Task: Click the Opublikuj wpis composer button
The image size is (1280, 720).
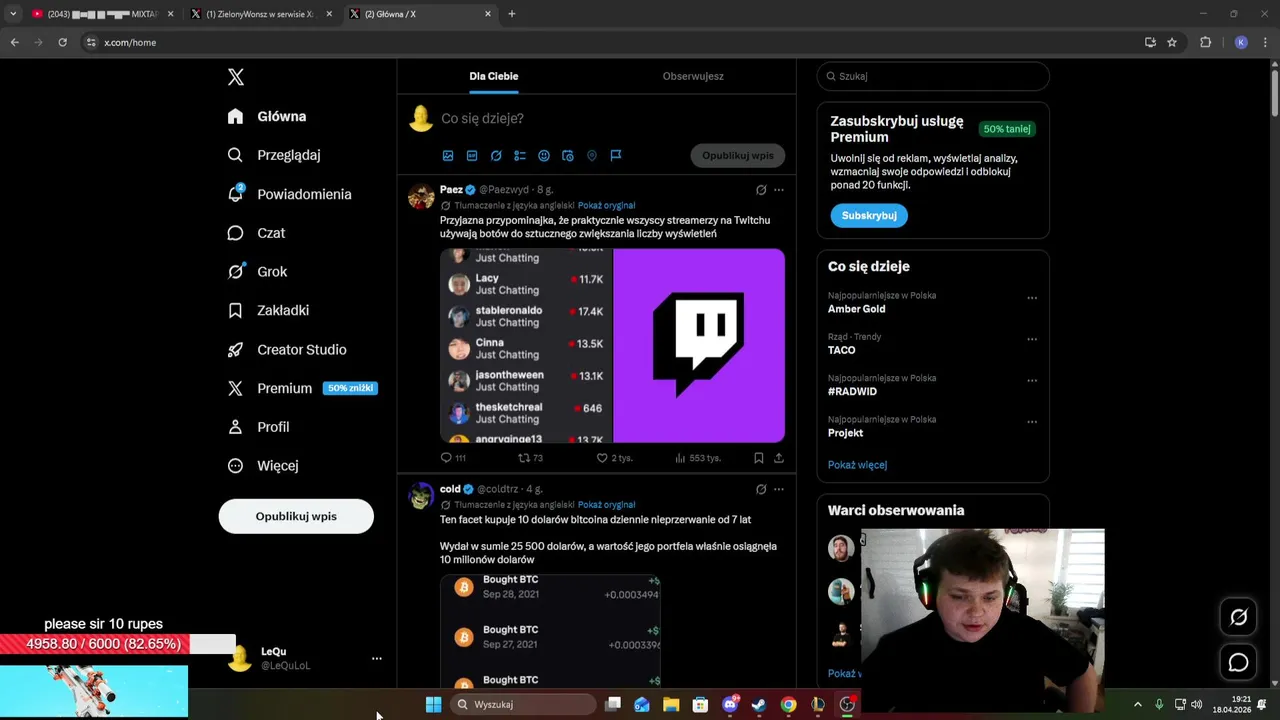Action: click(x=738, y=156)
